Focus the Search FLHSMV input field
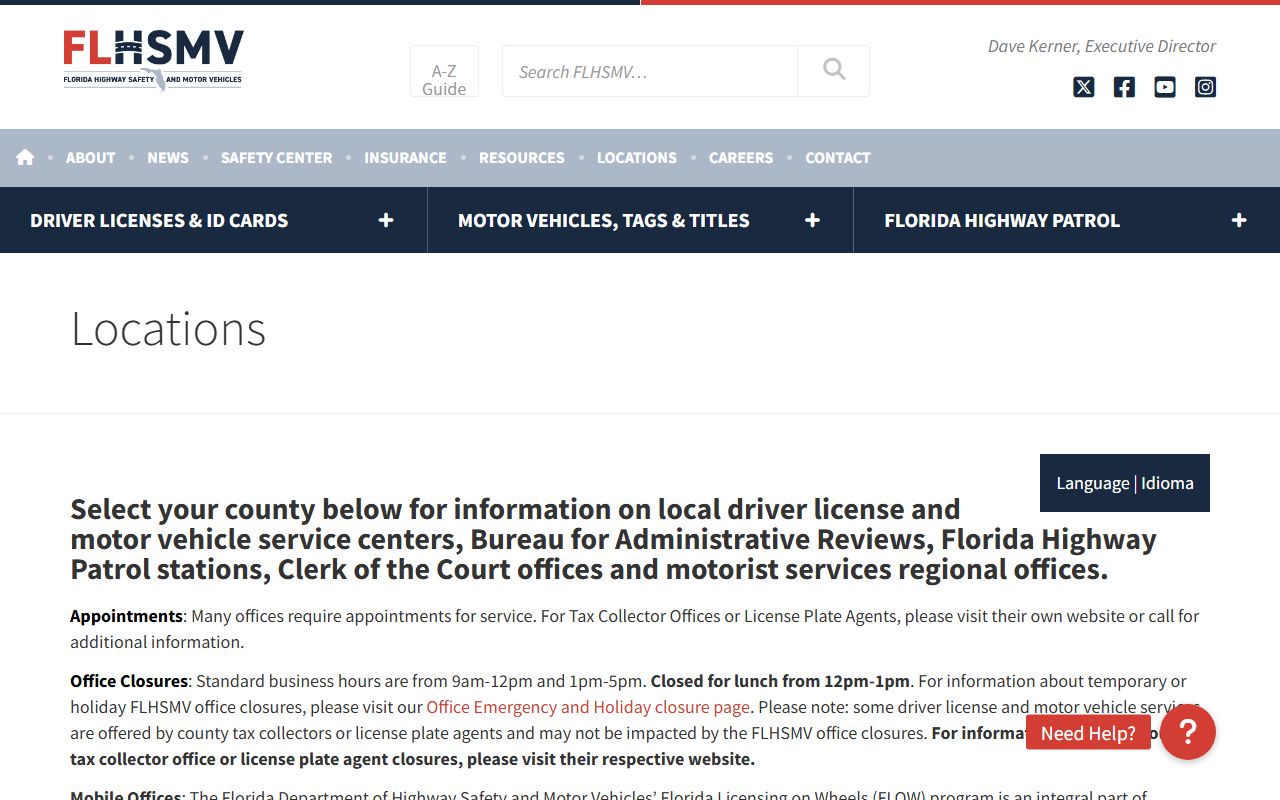1280x800 pixels. pos(650,71)
